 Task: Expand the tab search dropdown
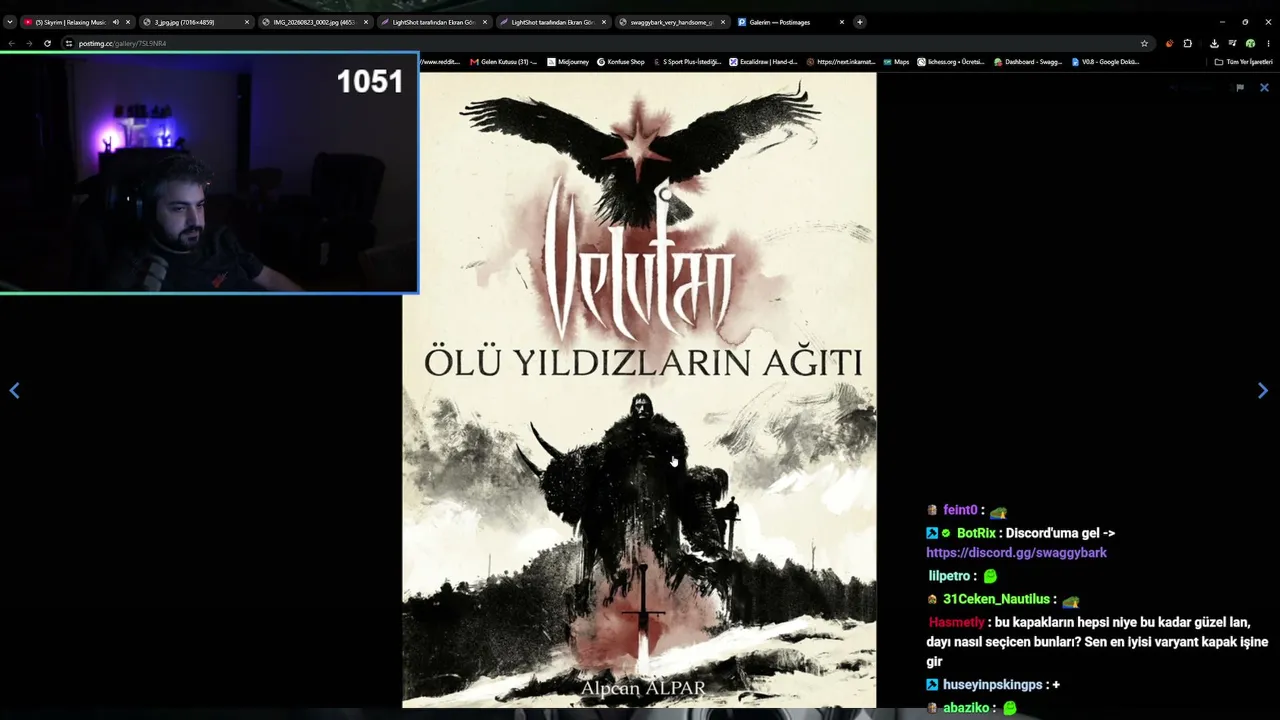pos(10,22)
